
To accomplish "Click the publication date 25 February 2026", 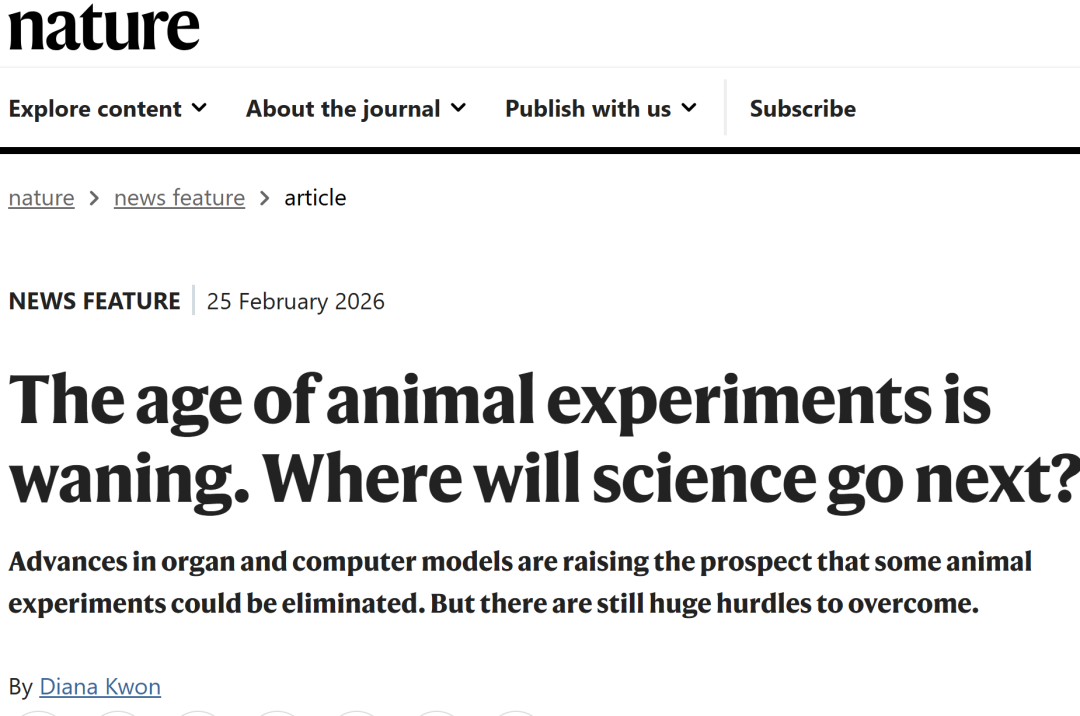I will pos(295,301).
